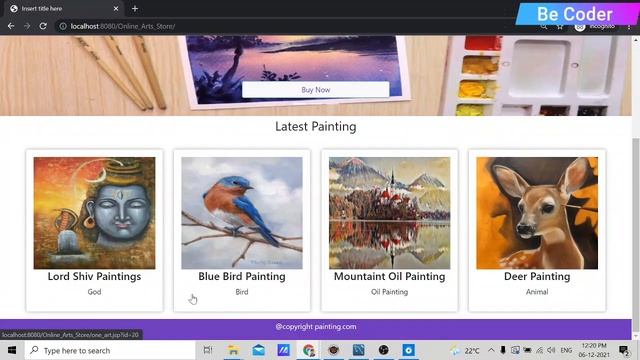
Task: Click the 'Animal' category text
Action: click(x=537, y=292)
